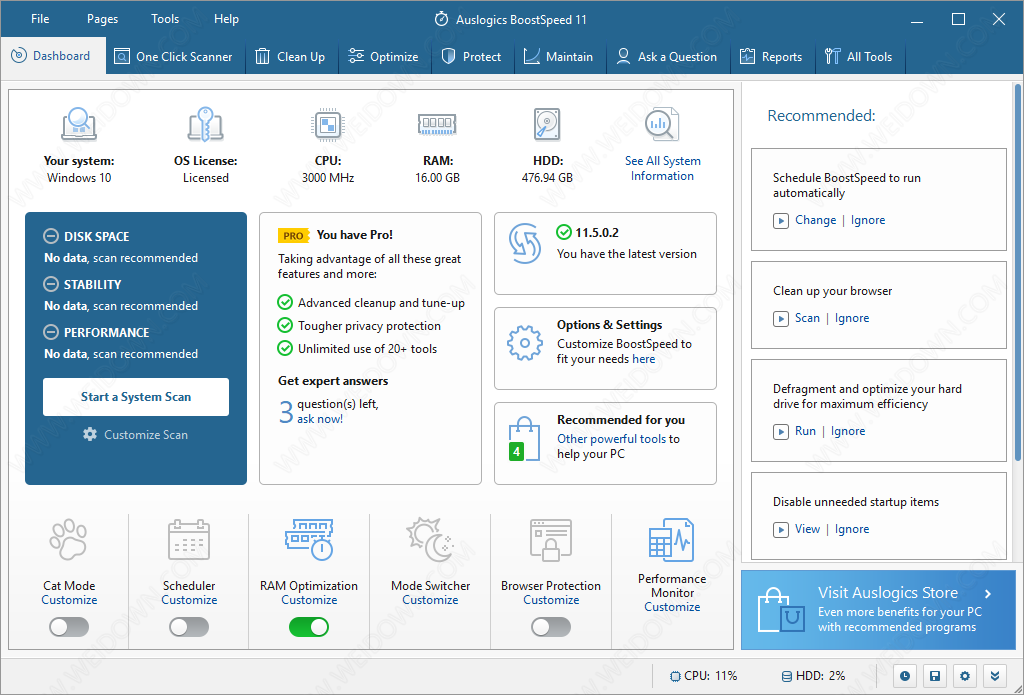Click the shopping bag icon with badge 4
The image size is (1024, 695).
[524, 439]
